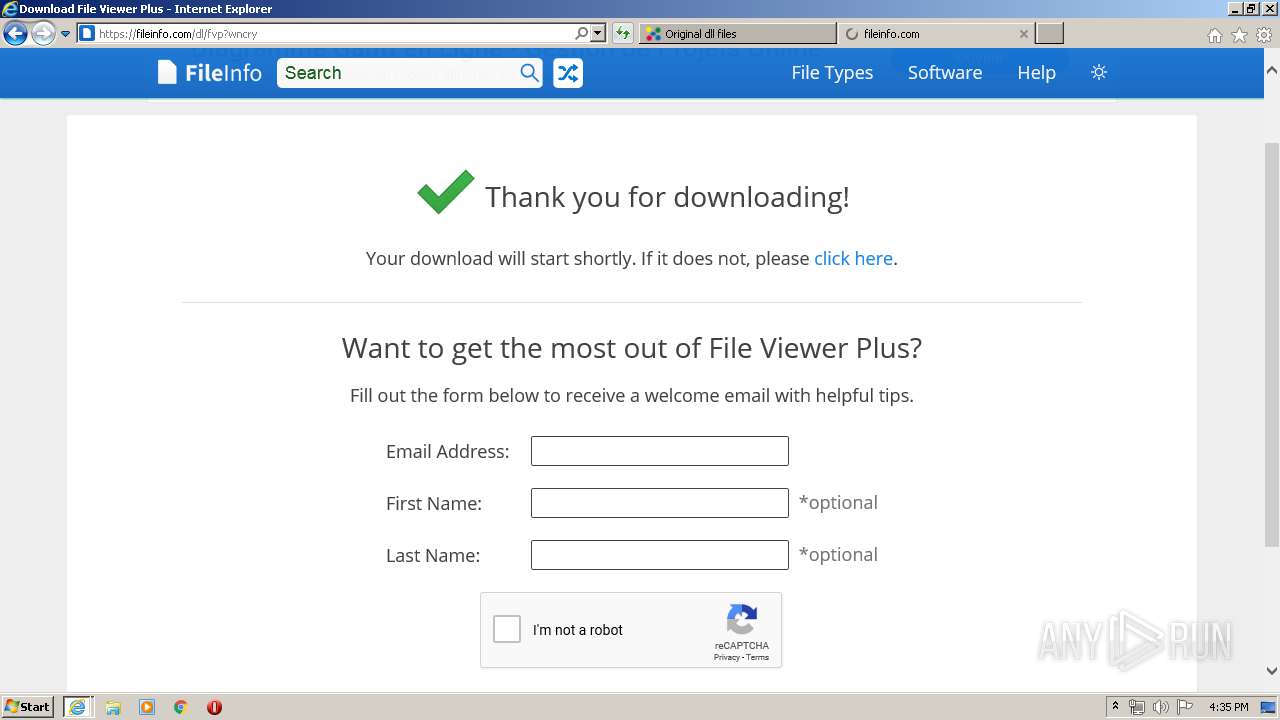
Task: Click the volume speaker tray icon
Action: tap(1160, 707)
